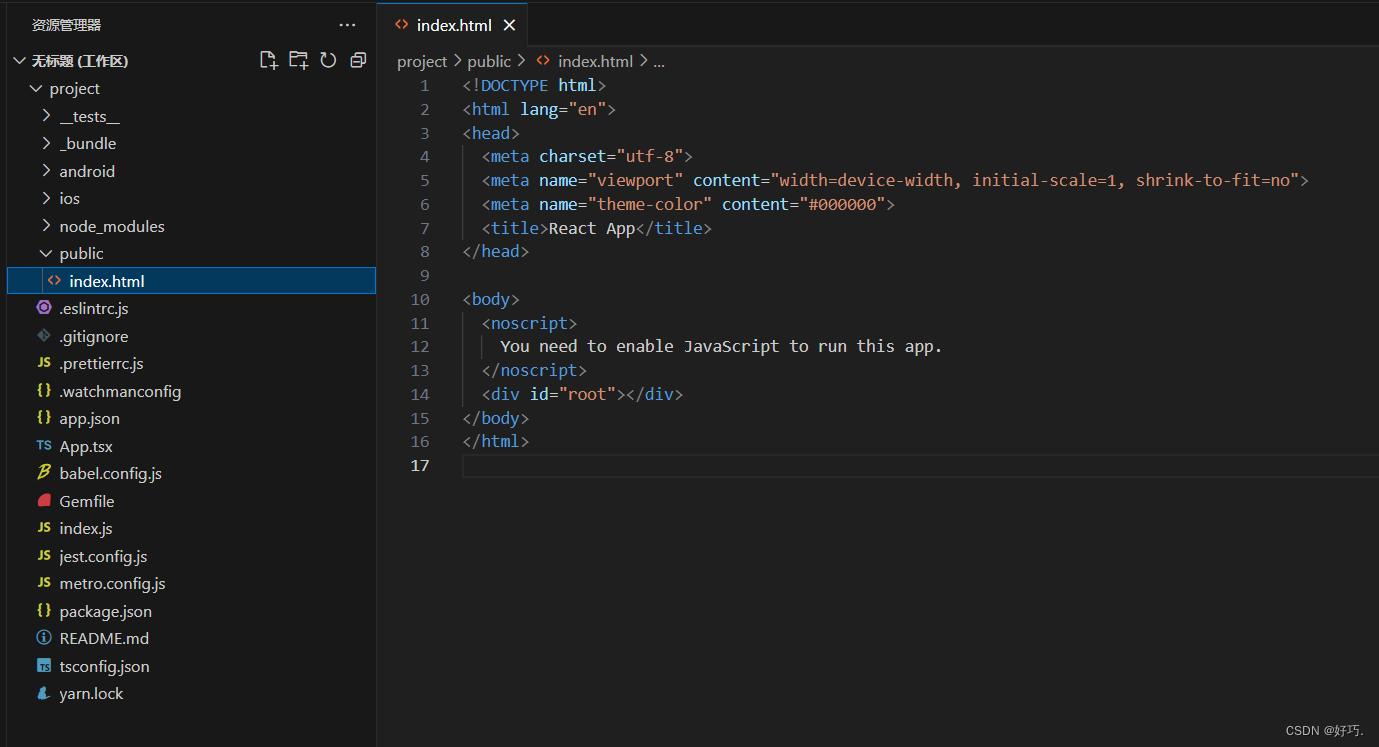Switch to the index.html editor tab
The height and width of the screenshot is (747, 1379).
453,25
